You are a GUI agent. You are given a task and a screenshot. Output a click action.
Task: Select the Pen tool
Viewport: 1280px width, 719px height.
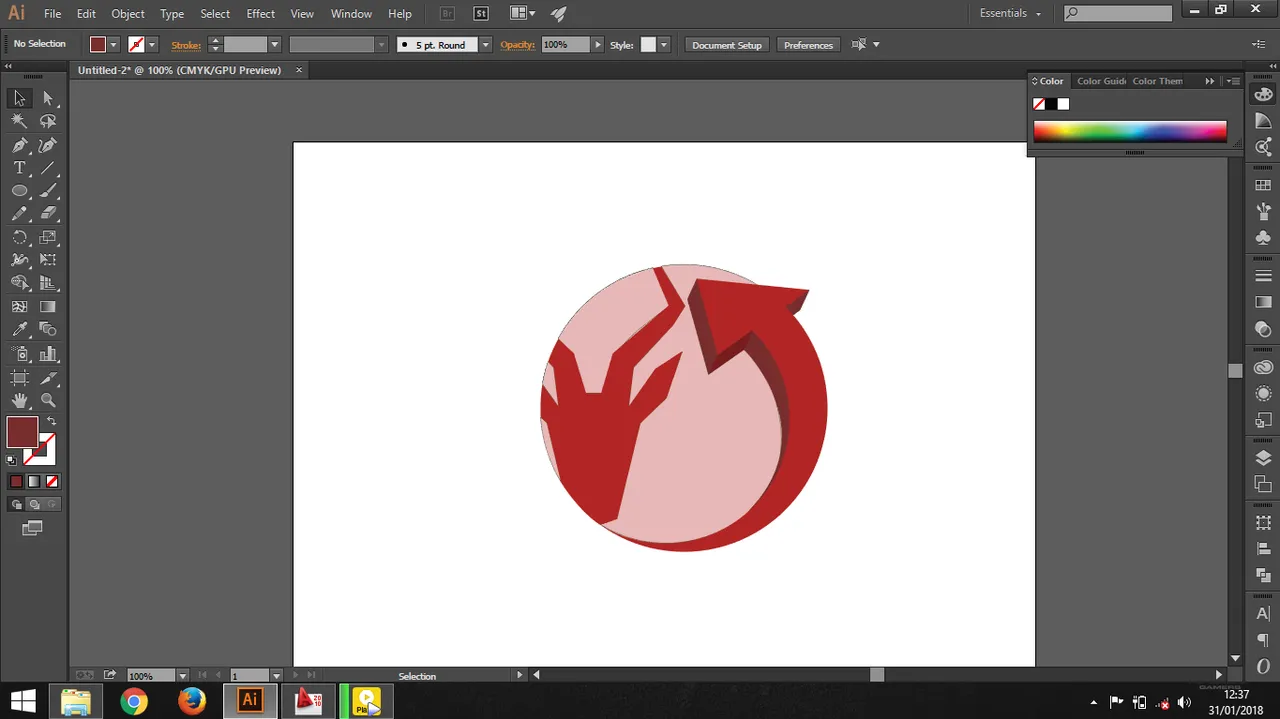19,145
